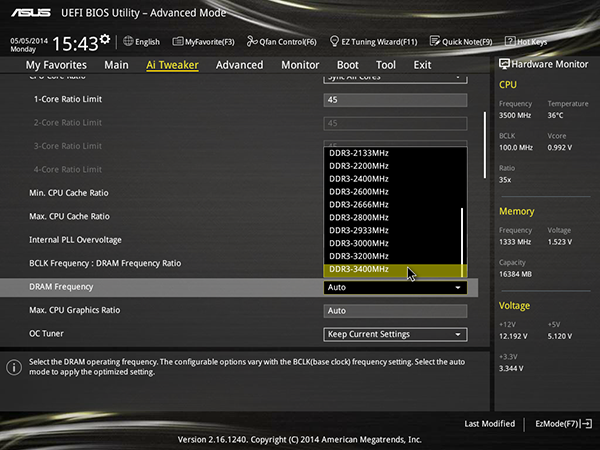Screen dimensions: 600x450
Task: Select DDR3-2933MHz memory frequency
Action: [x=393, y=230]
